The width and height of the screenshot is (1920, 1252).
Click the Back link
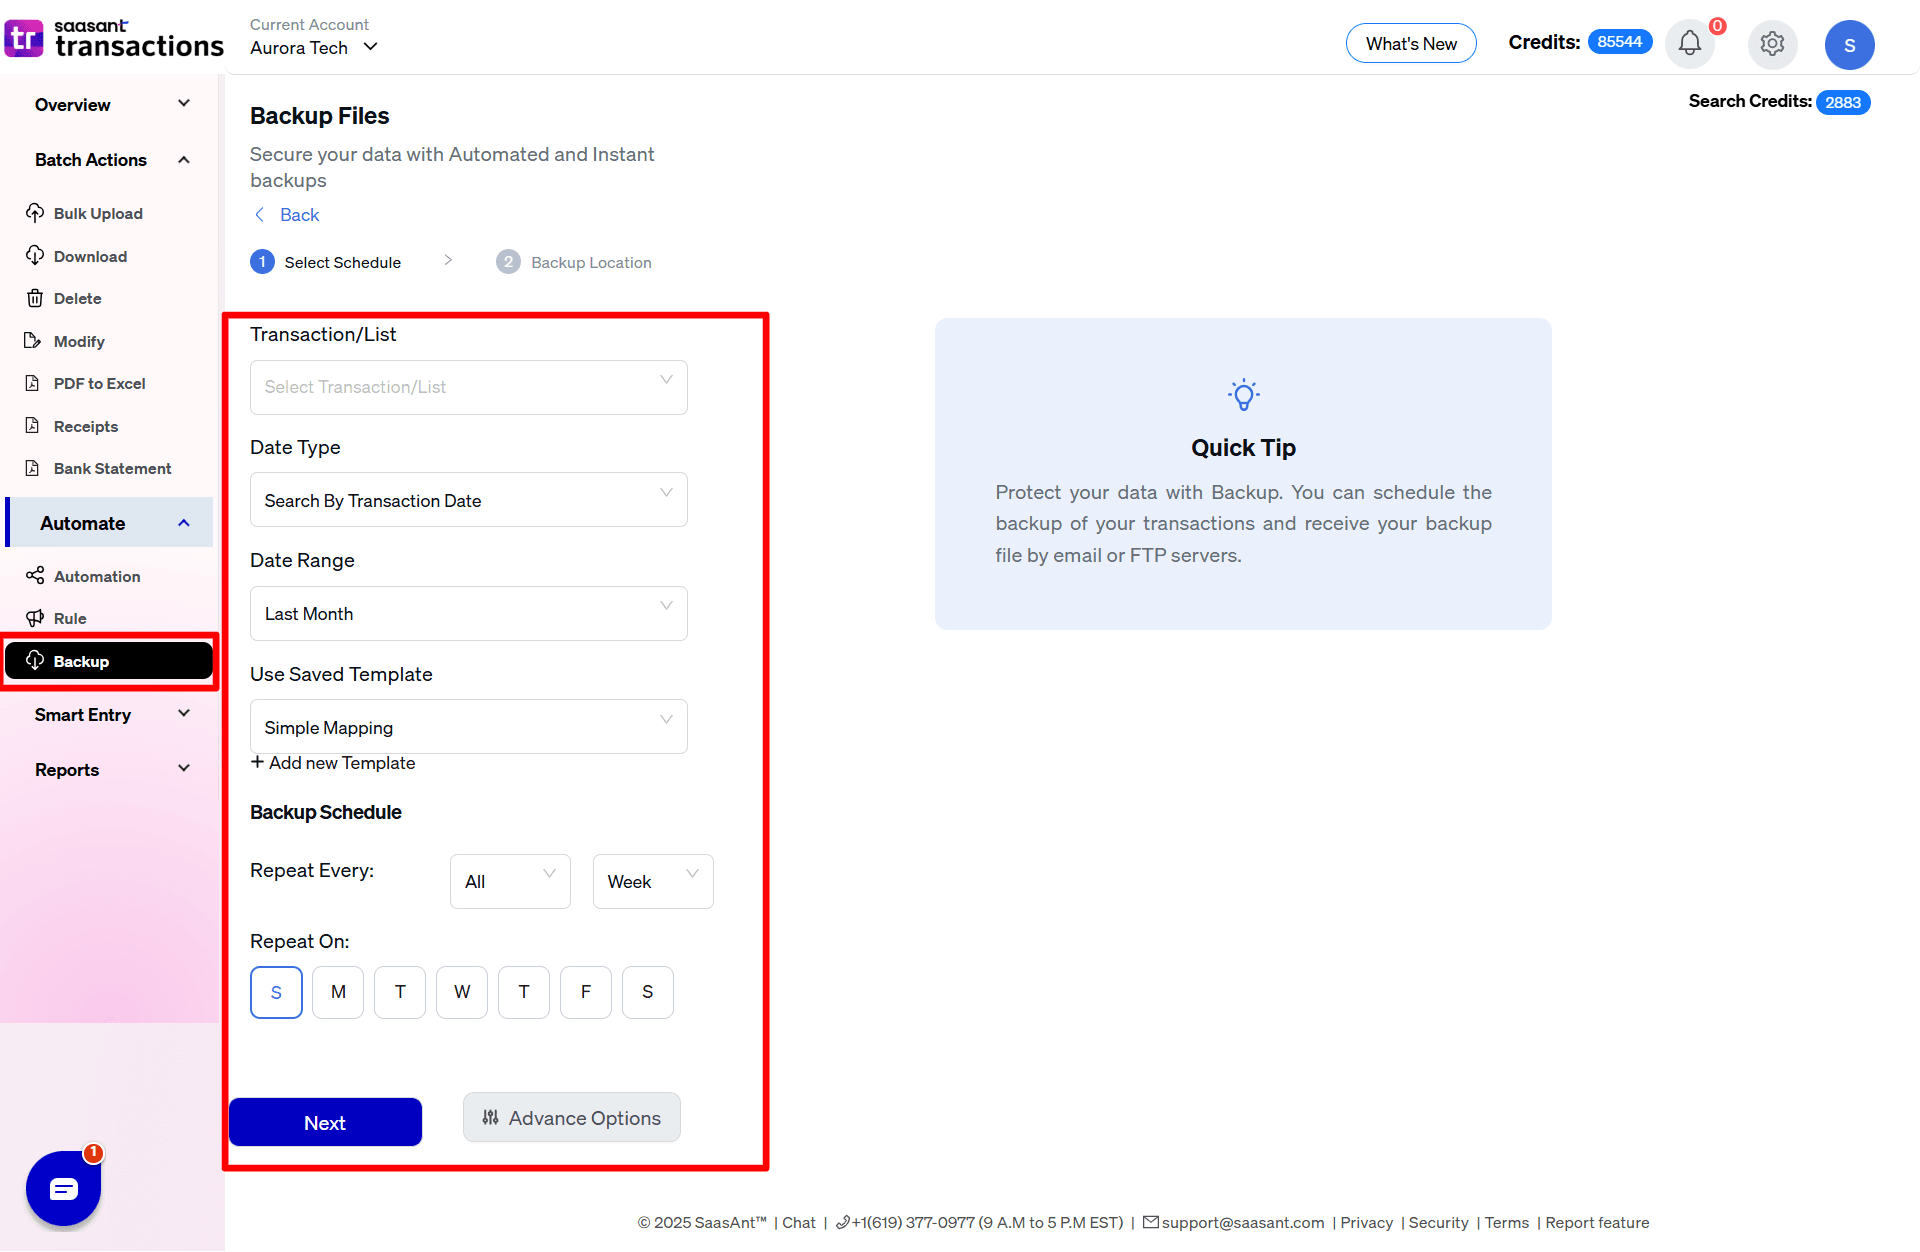[299, 215]
